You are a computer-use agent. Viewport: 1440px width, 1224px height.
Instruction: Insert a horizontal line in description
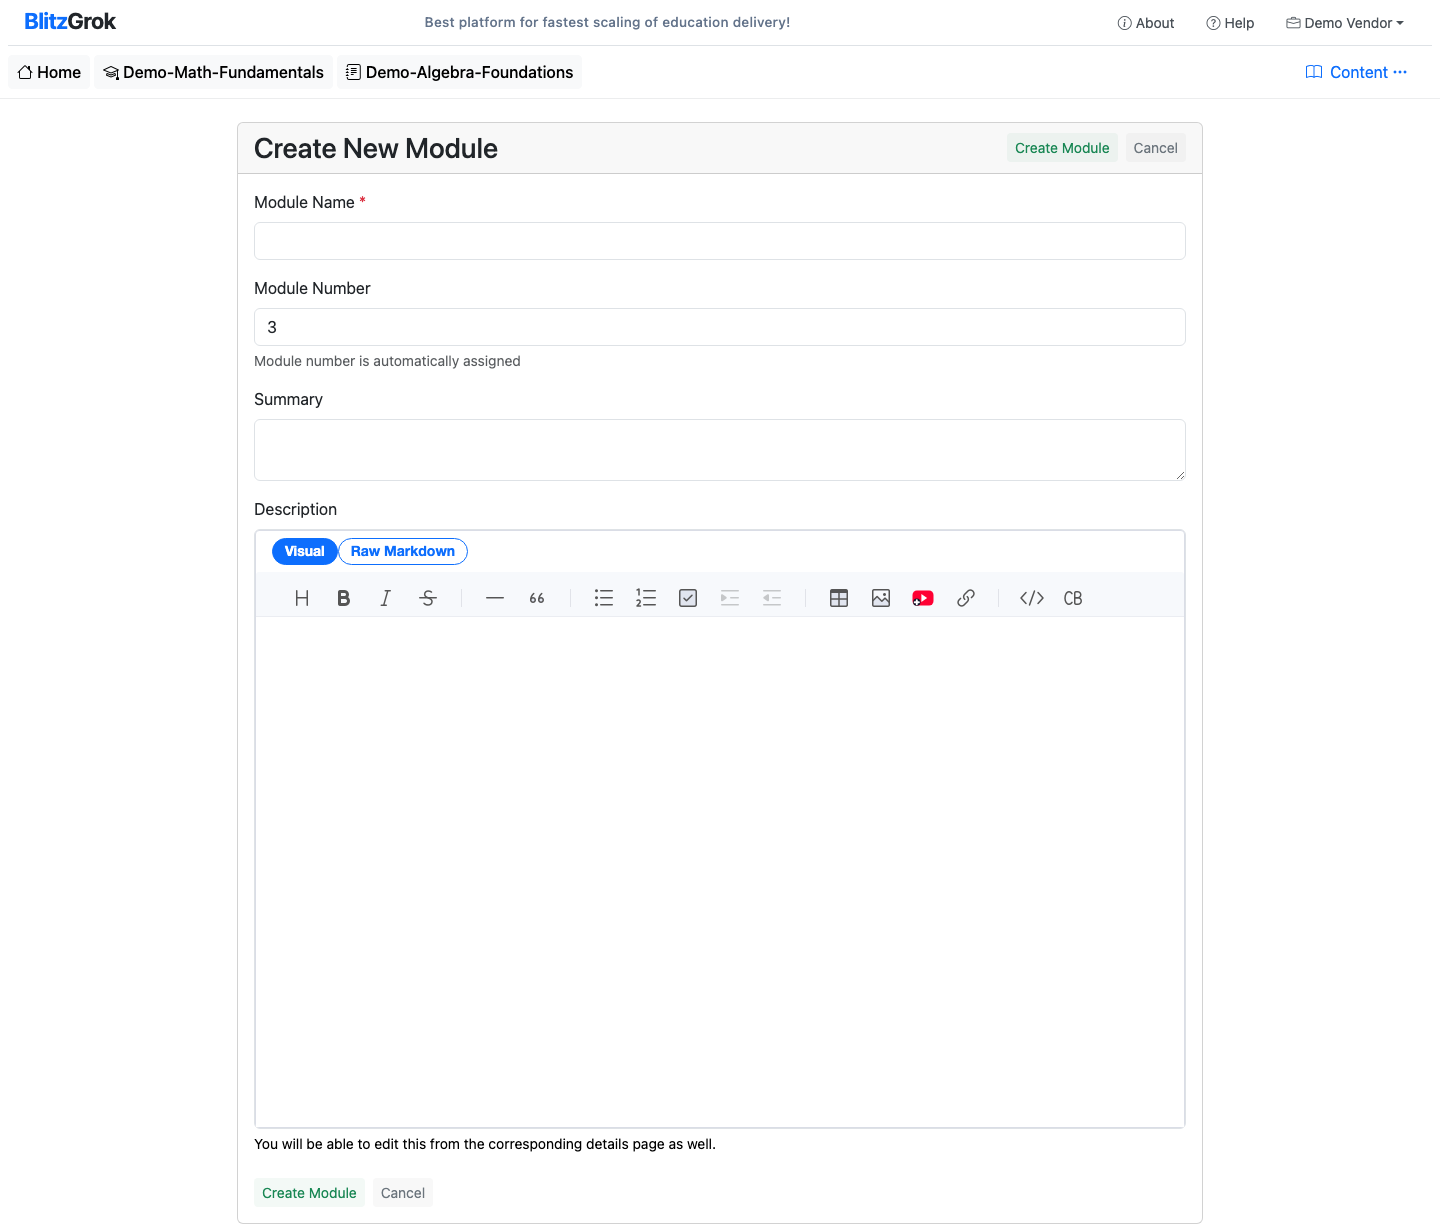tap(495, 598)
